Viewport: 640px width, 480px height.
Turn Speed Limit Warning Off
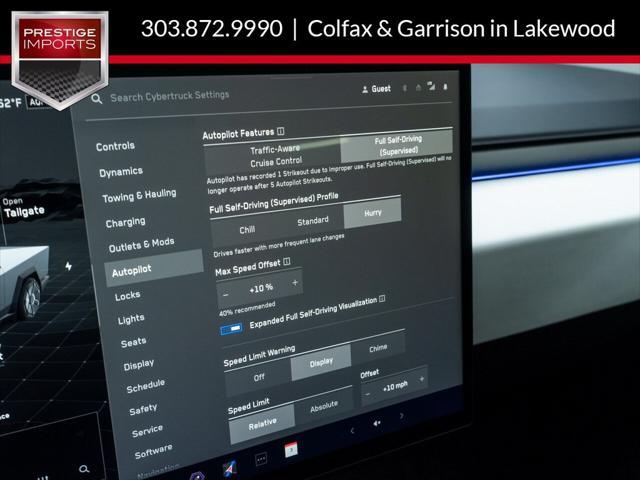tap(259, 378)
